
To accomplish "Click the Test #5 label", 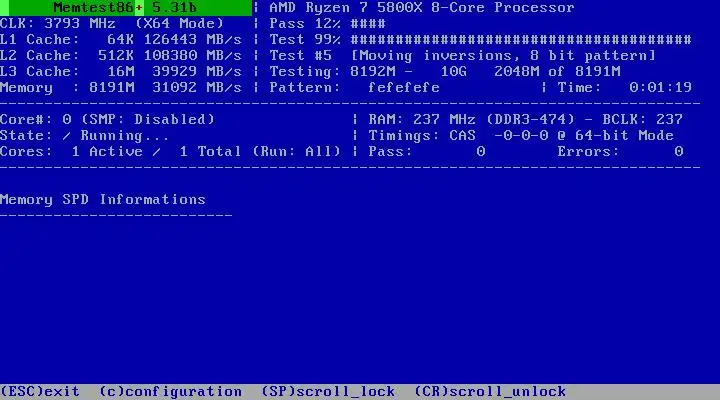I will pos(300,56).
